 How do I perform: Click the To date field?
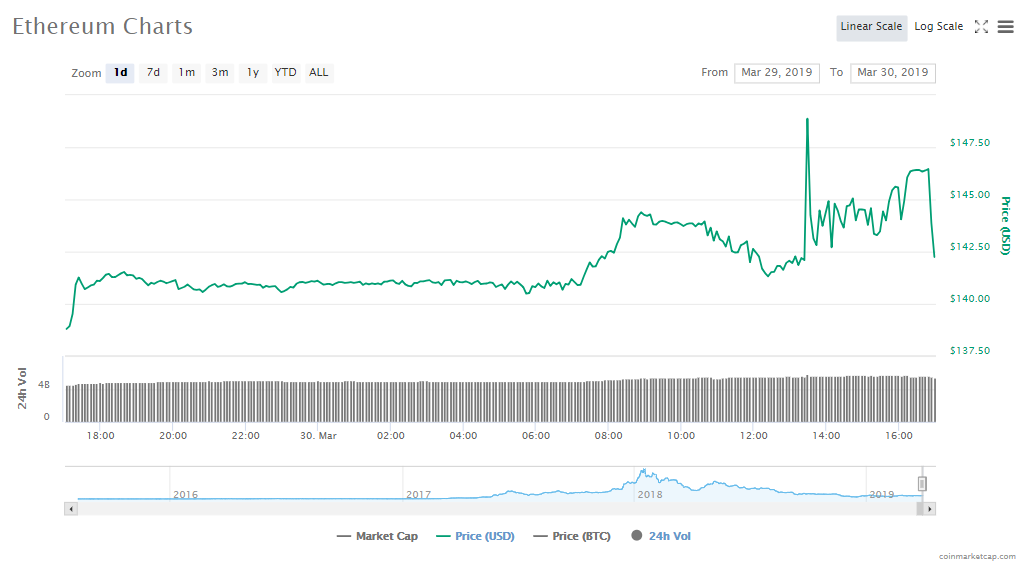[x=892, y=73]
